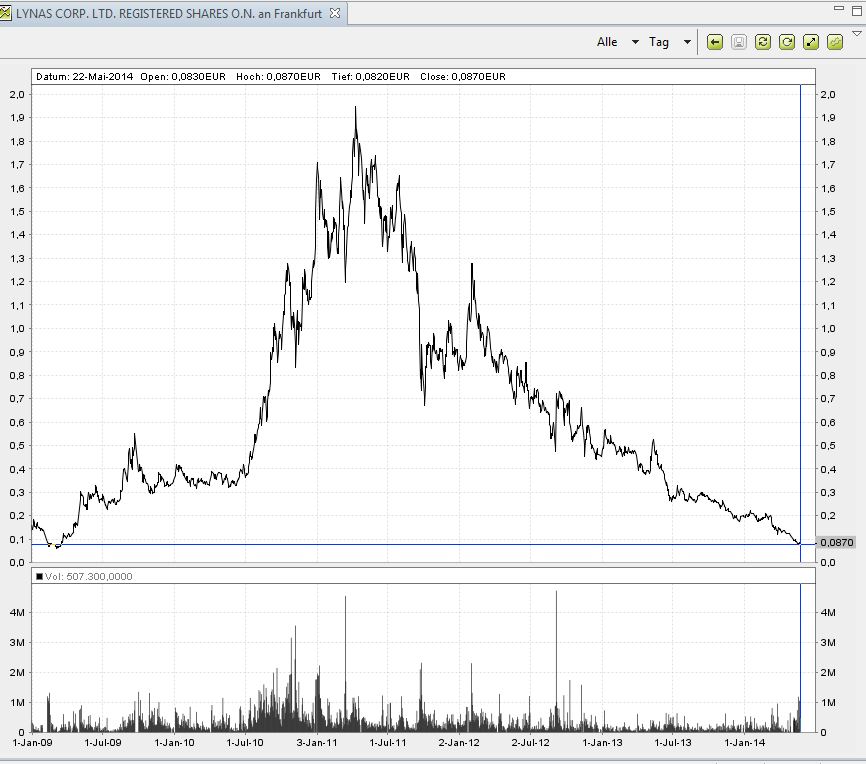Click the 1-Jan-09 date axis label
Screen dimensions: 866x764
pyautogui.click(x=32, y=742)
